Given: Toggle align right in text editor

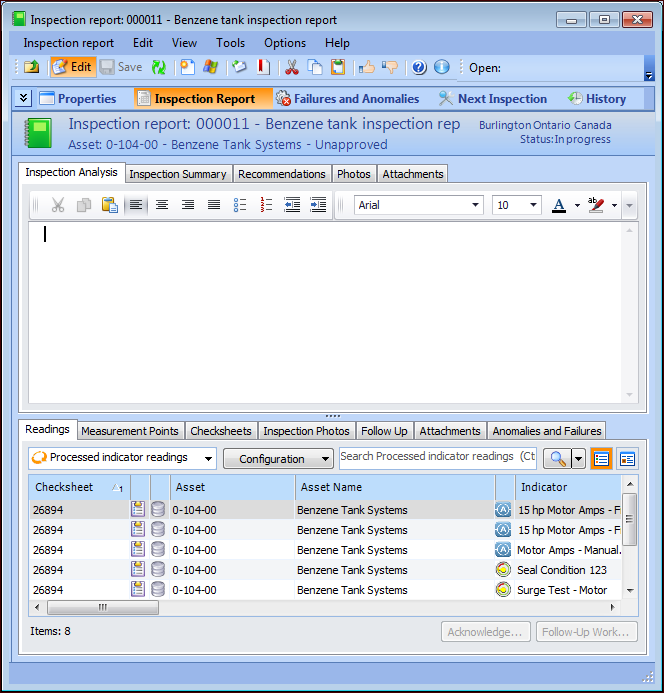Looking at the screenshot, I should [x=188, y=205].
